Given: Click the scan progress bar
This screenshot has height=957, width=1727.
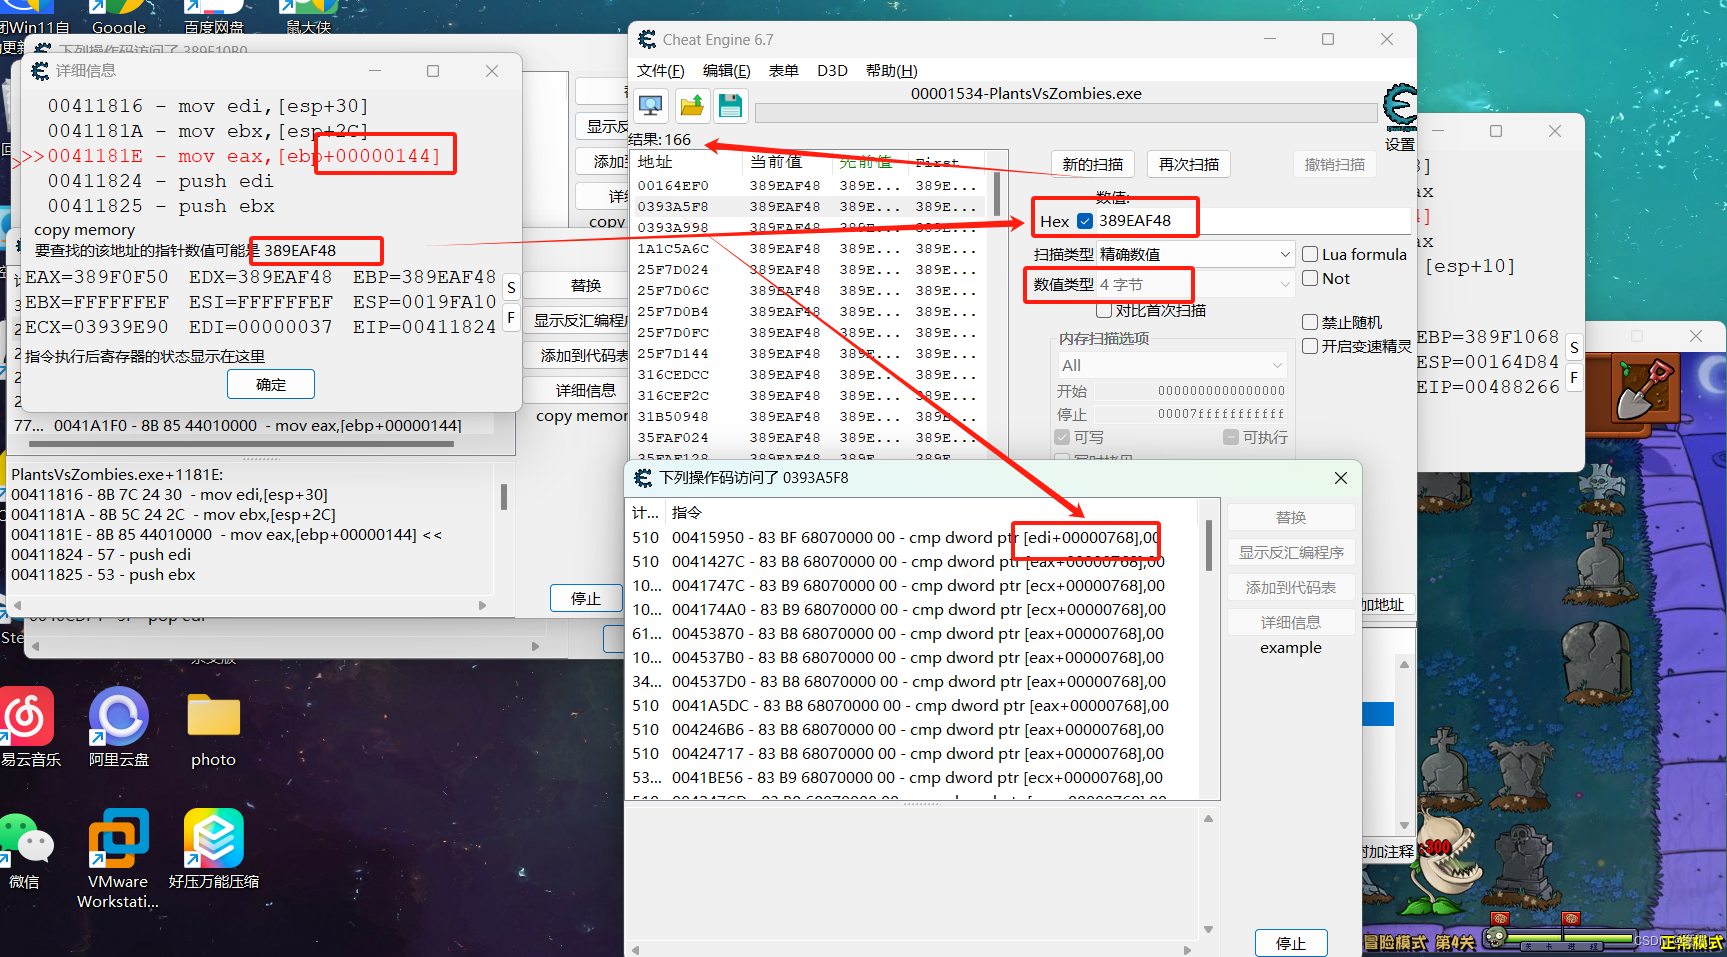Looking at the screenshot, I should [x=1065, y=113].
